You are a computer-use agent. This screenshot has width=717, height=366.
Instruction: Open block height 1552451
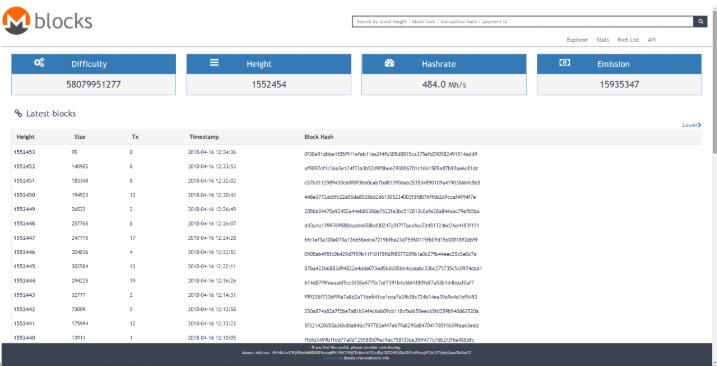pos(24,181)
